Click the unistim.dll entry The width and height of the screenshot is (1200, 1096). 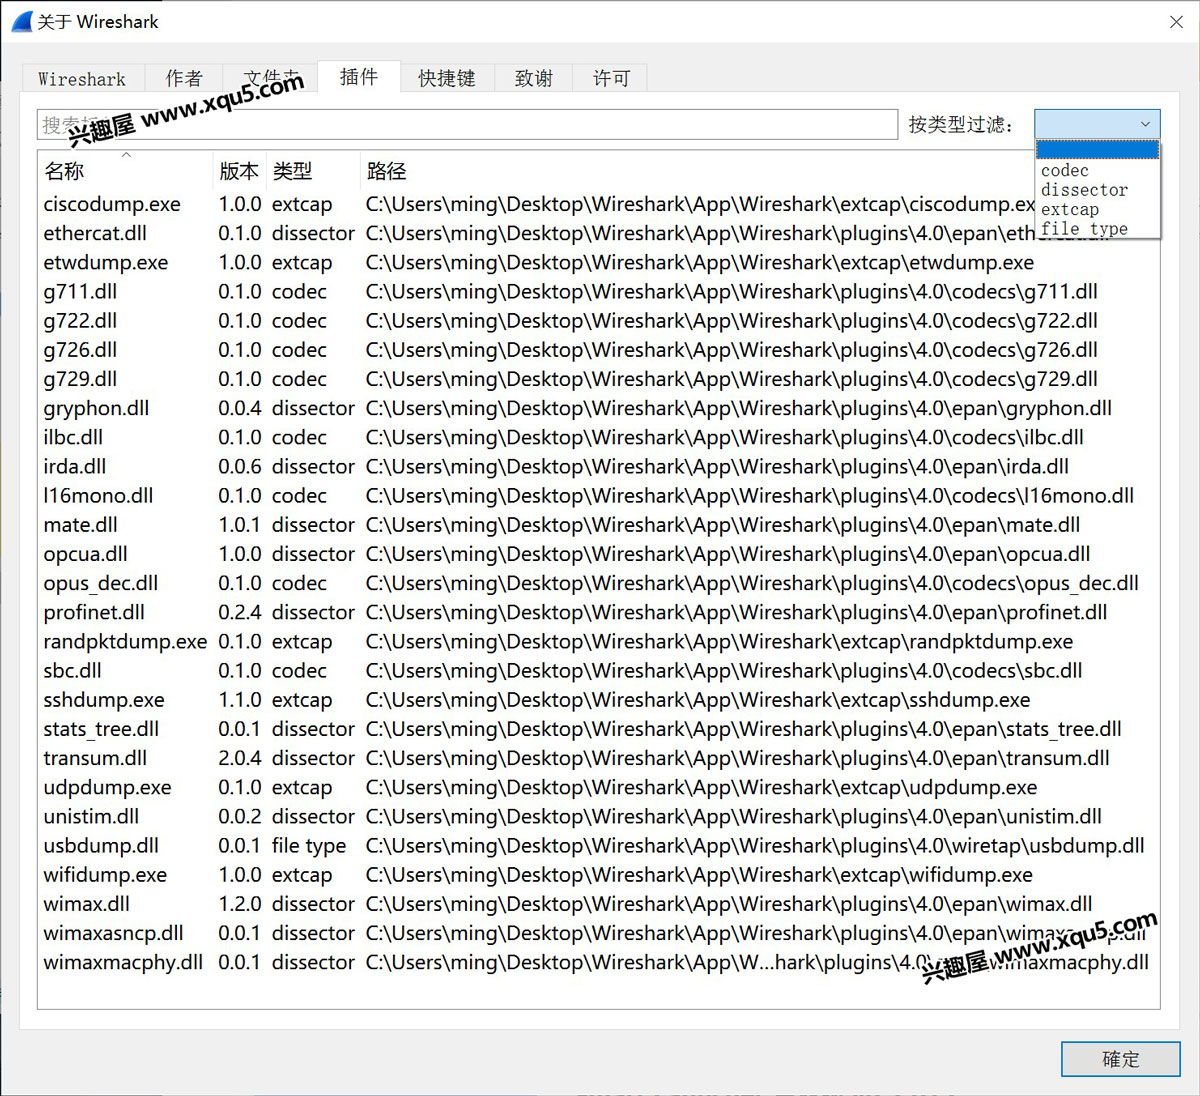(91, 816)
